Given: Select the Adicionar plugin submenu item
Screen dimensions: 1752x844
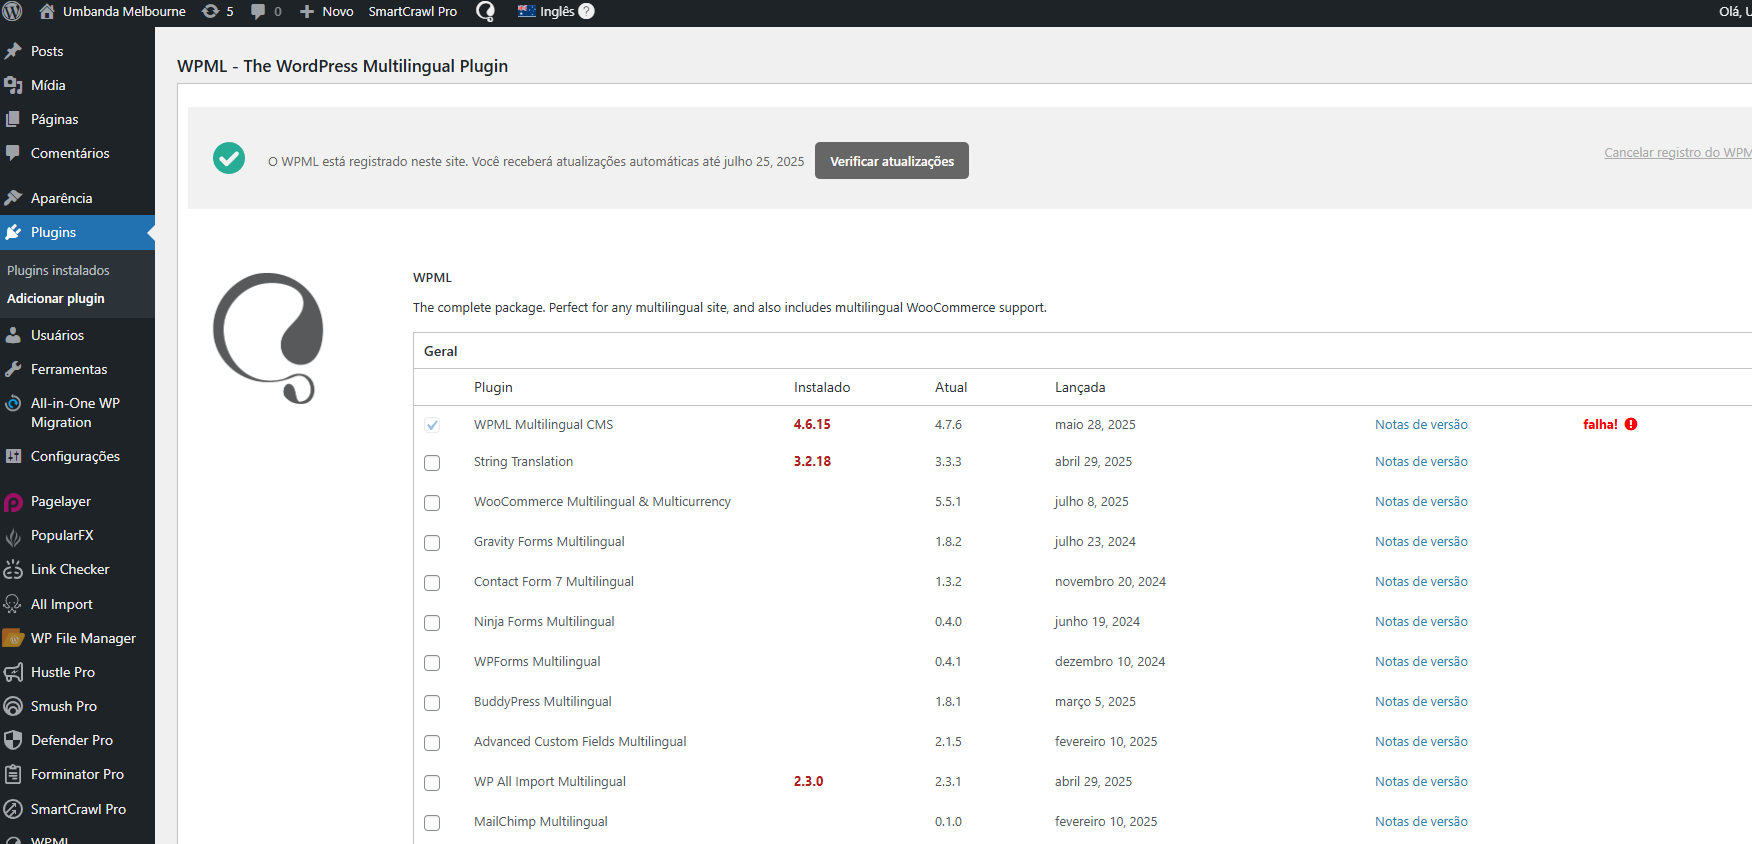Looking at the screenshot, I should (56, 298).
